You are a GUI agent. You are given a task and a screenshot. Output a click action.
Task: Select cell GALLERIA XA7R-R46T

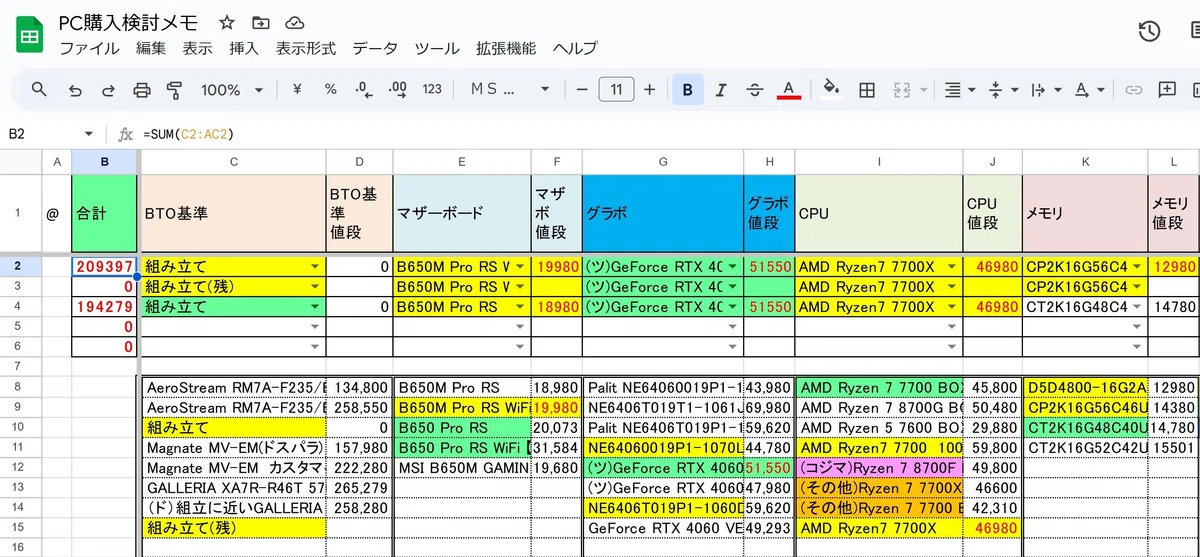tap(233, 489)
